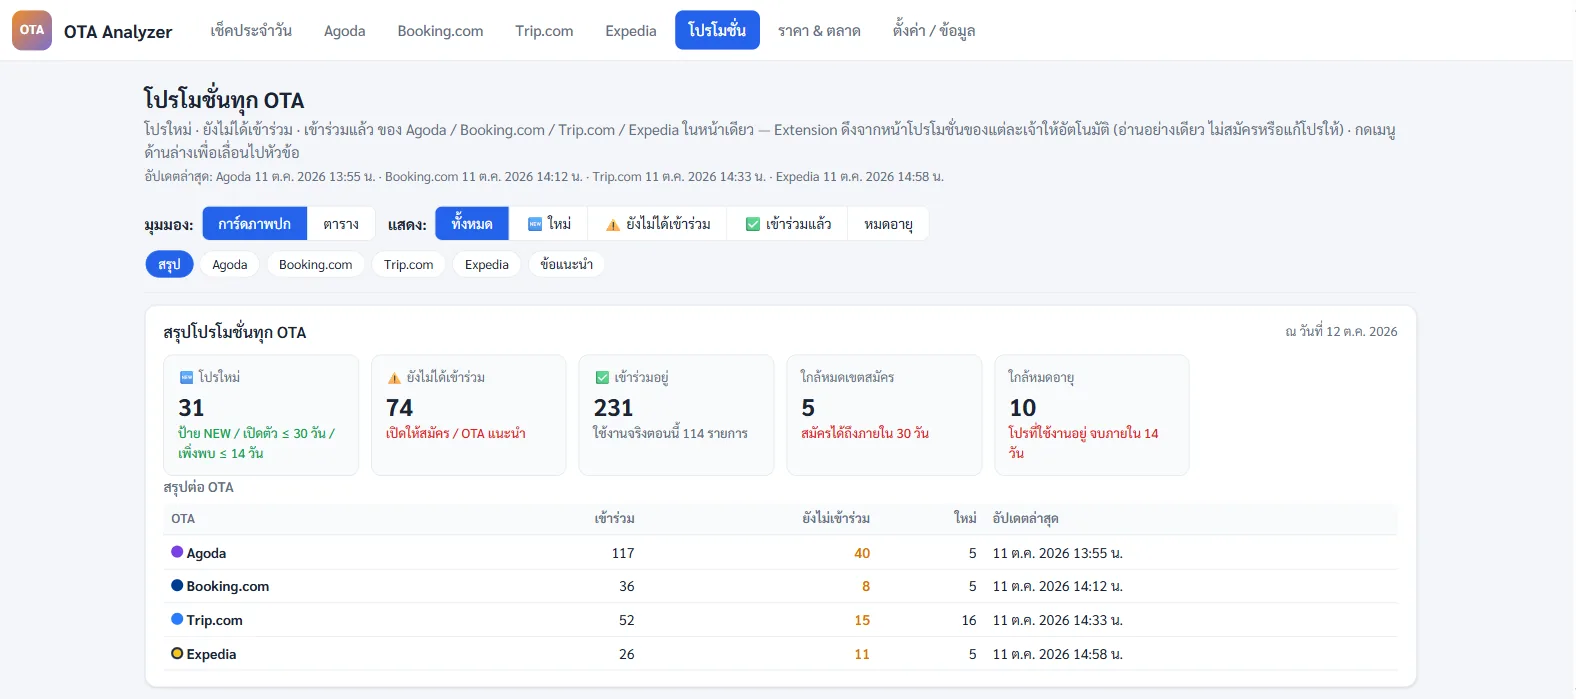This screenshot has width=1576, height=699.
Task: Click the NEW icon on โปรใหม่ card
Action: tap(186, 377)
